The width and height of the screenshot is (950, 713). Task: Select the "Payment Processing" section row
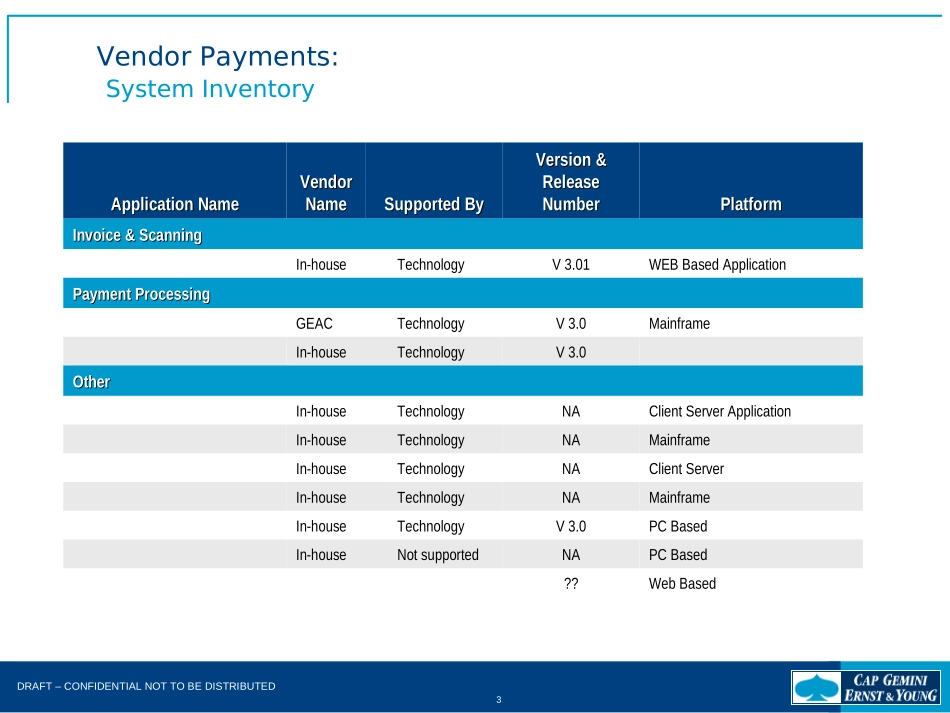[463, 294]
